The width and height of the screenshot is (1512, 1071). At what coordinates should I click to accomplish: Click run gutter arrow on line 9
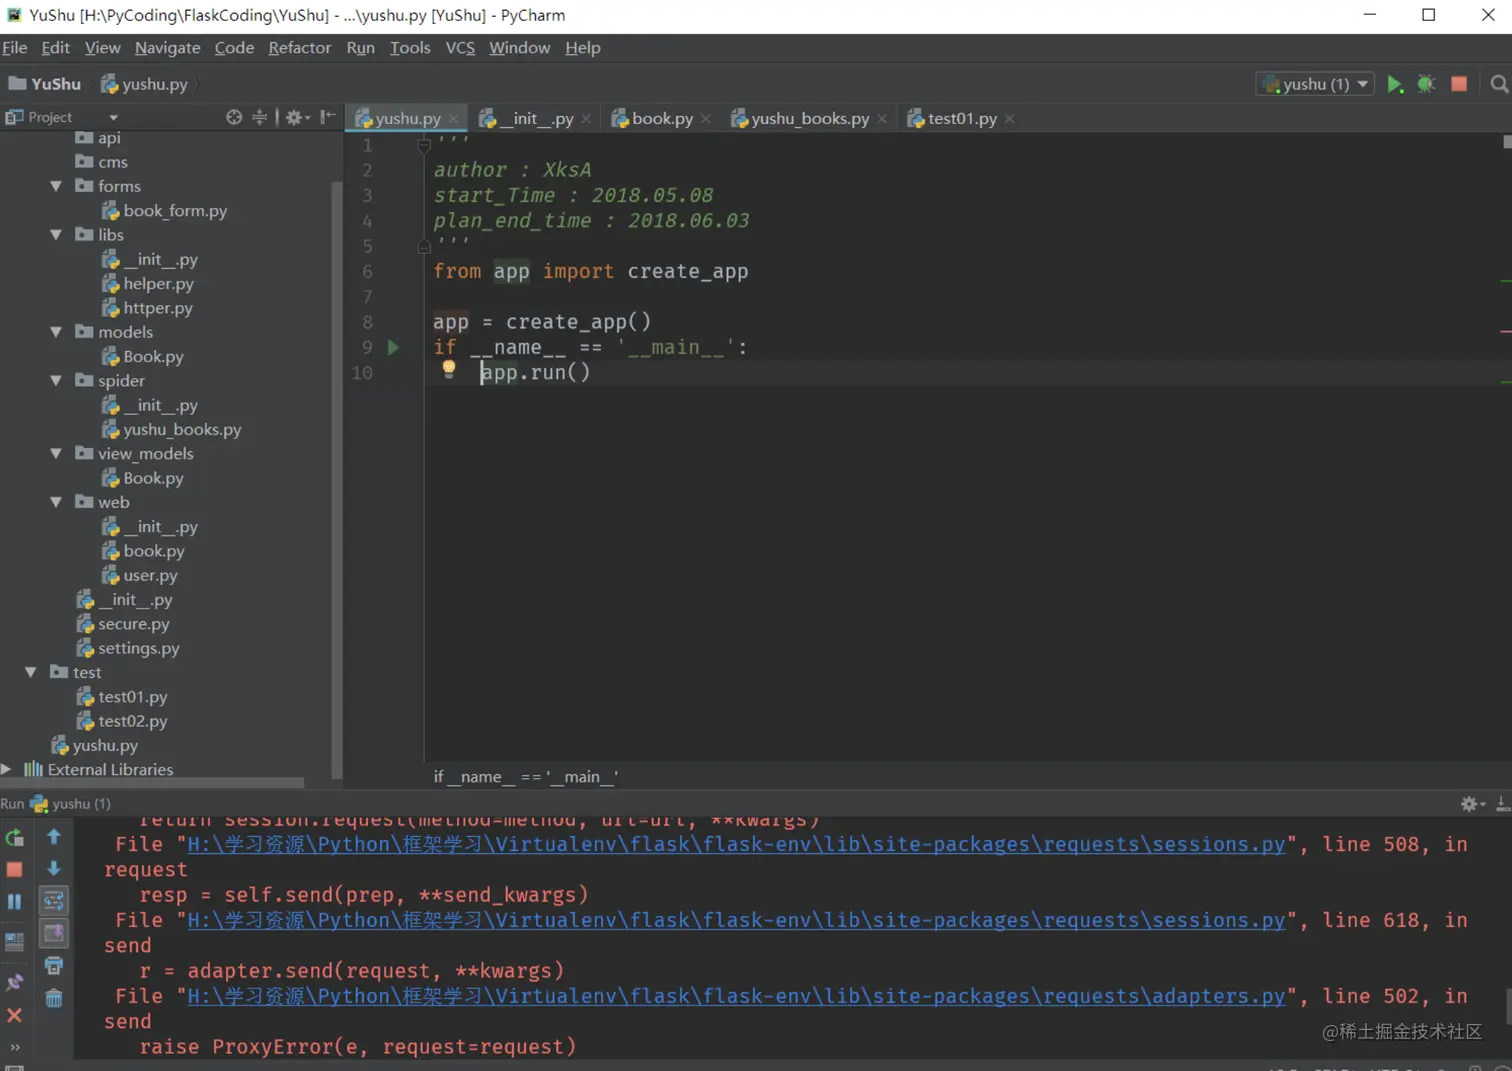pos(393,347)
